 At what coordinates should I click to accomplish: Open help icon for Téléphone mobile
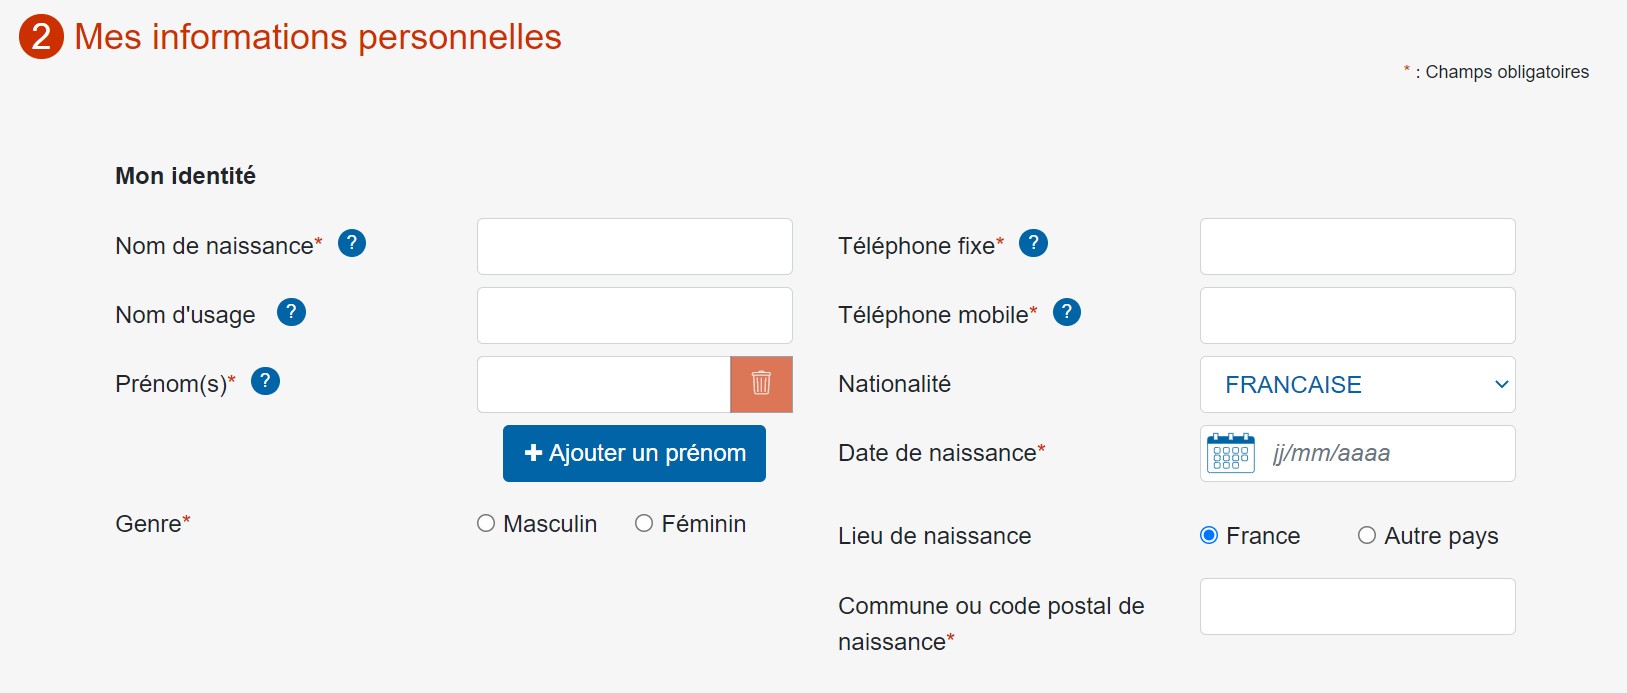click(x=1067, y=312)
